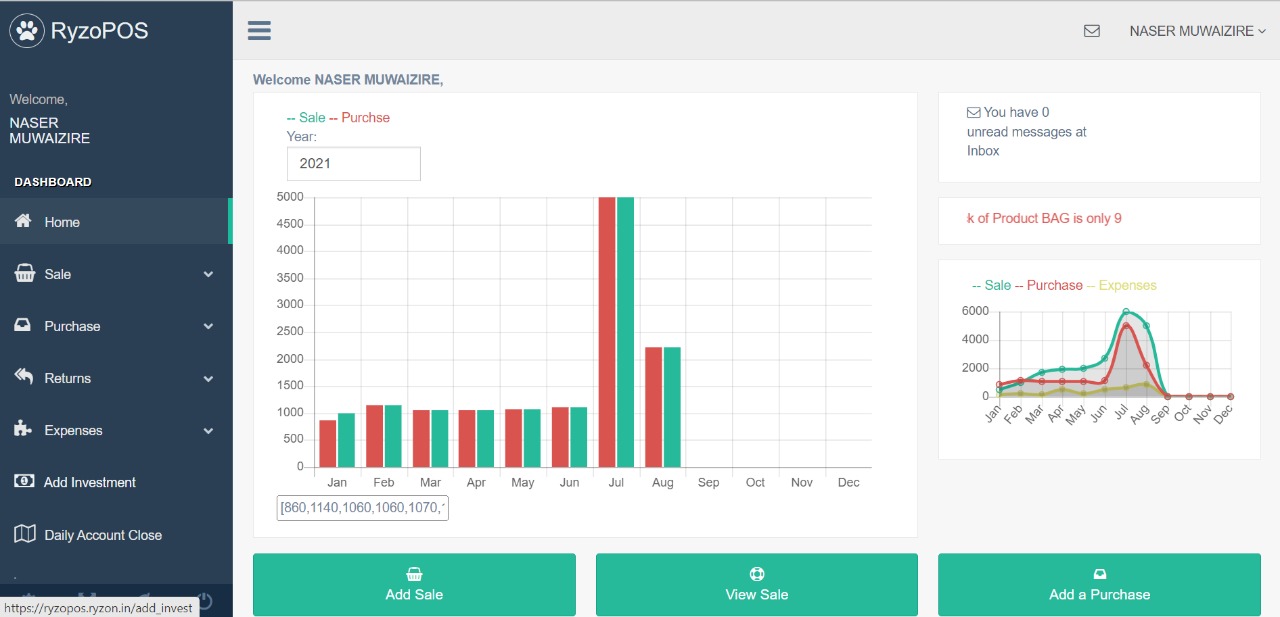Viewport: 1280px width, 617px height.
Task: Open the envelope messages icon in header
Action: tap(1091, 31)
